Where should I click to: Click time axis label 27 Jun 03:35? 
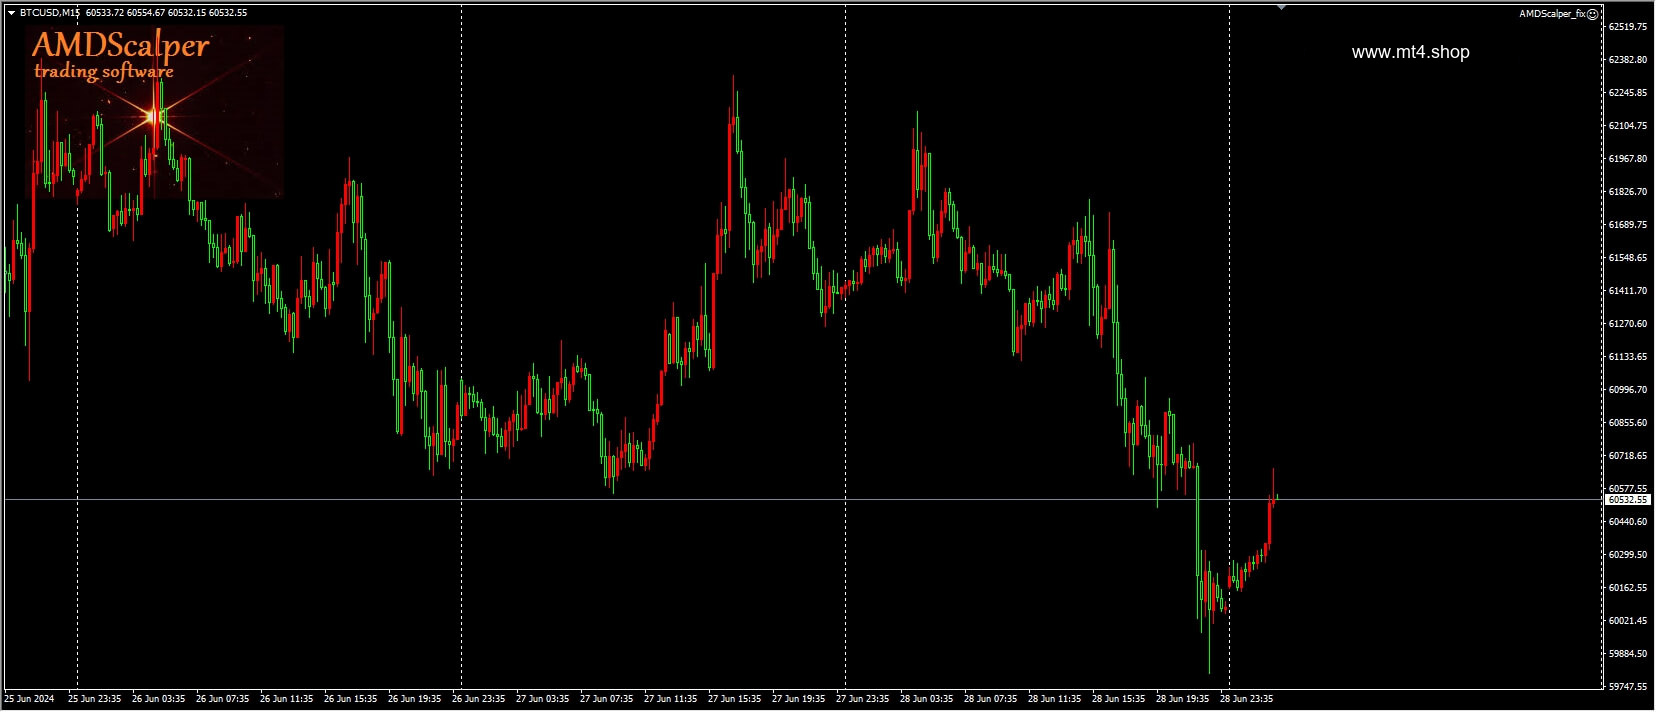coord(542,699)
